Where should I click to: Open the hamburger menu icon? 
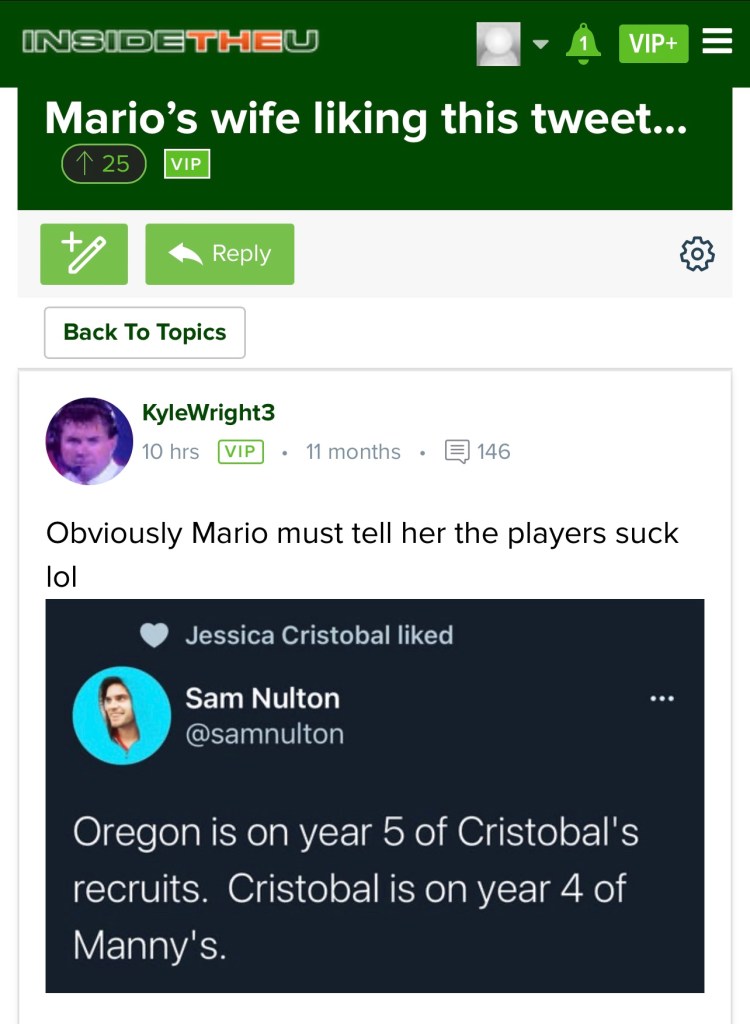pos(716,42)
